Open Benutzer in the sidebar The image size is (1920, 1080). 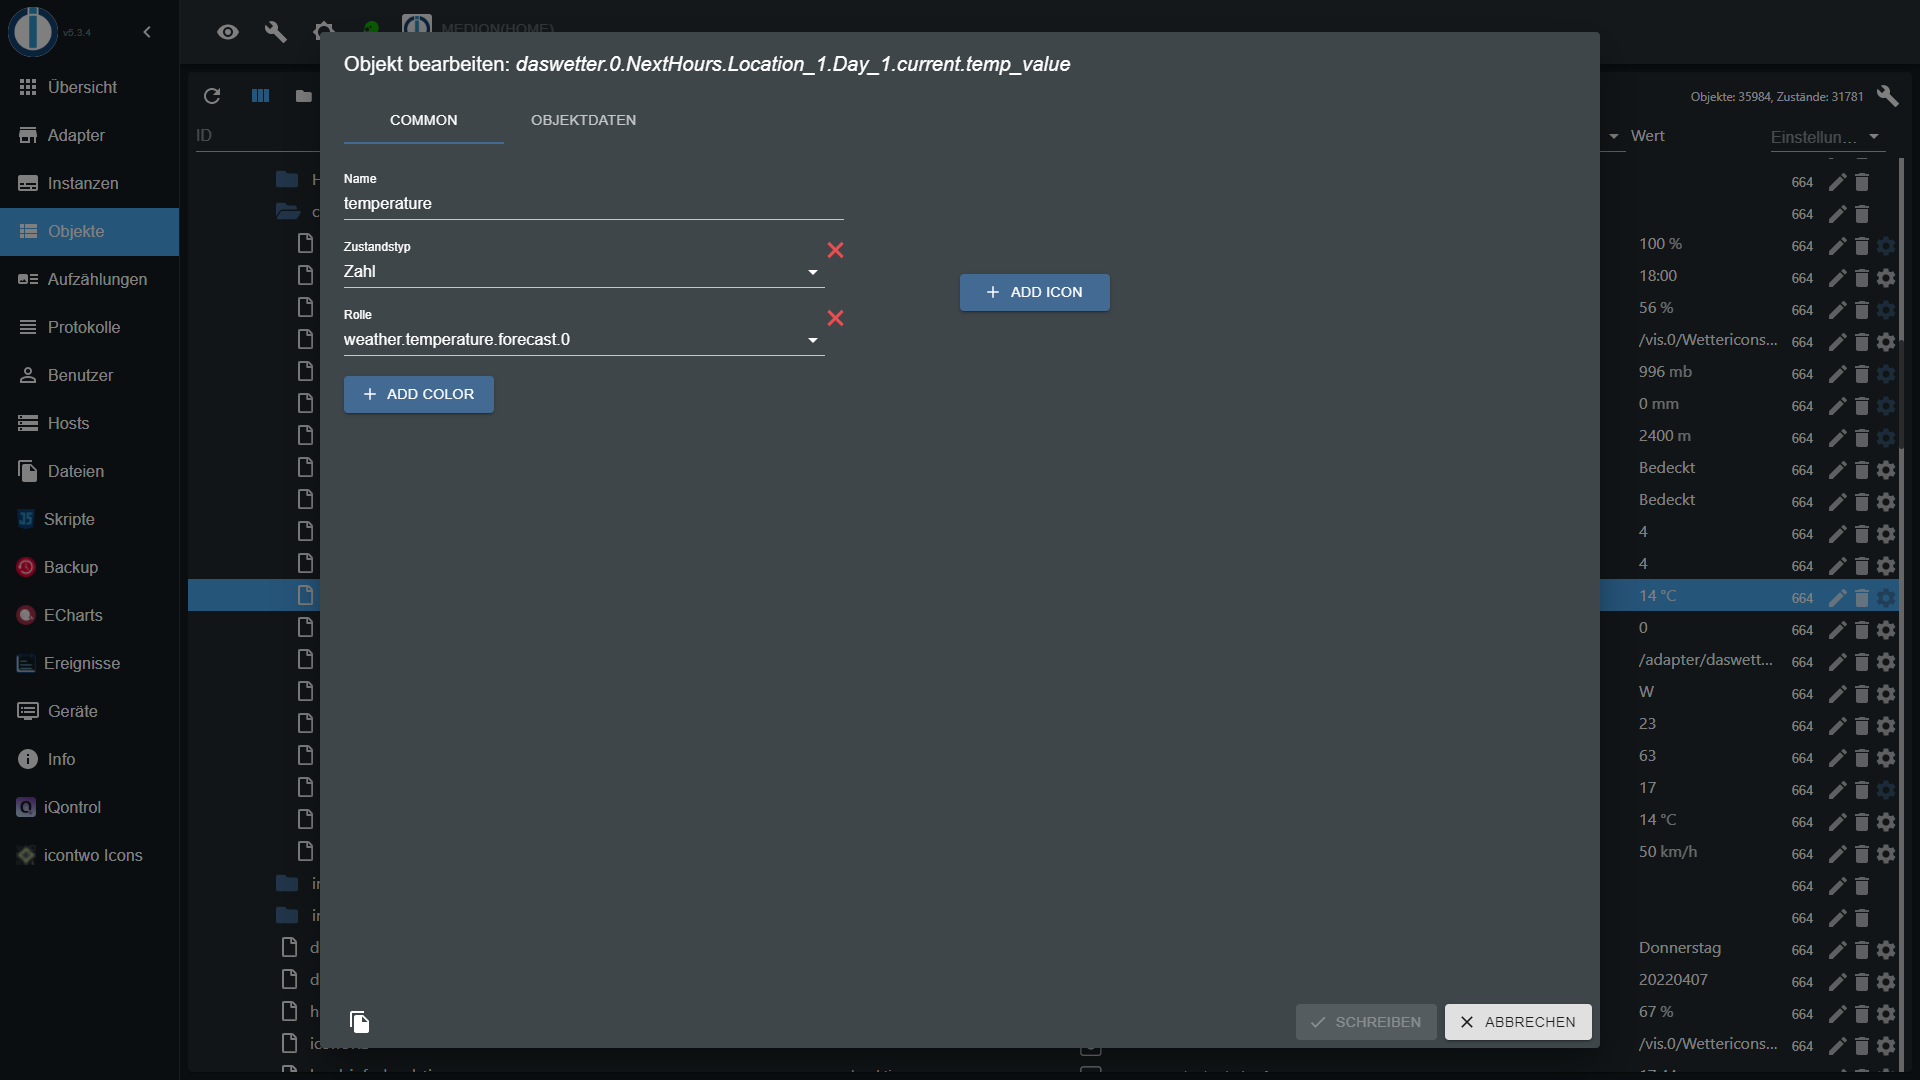(x=89, y=375)
